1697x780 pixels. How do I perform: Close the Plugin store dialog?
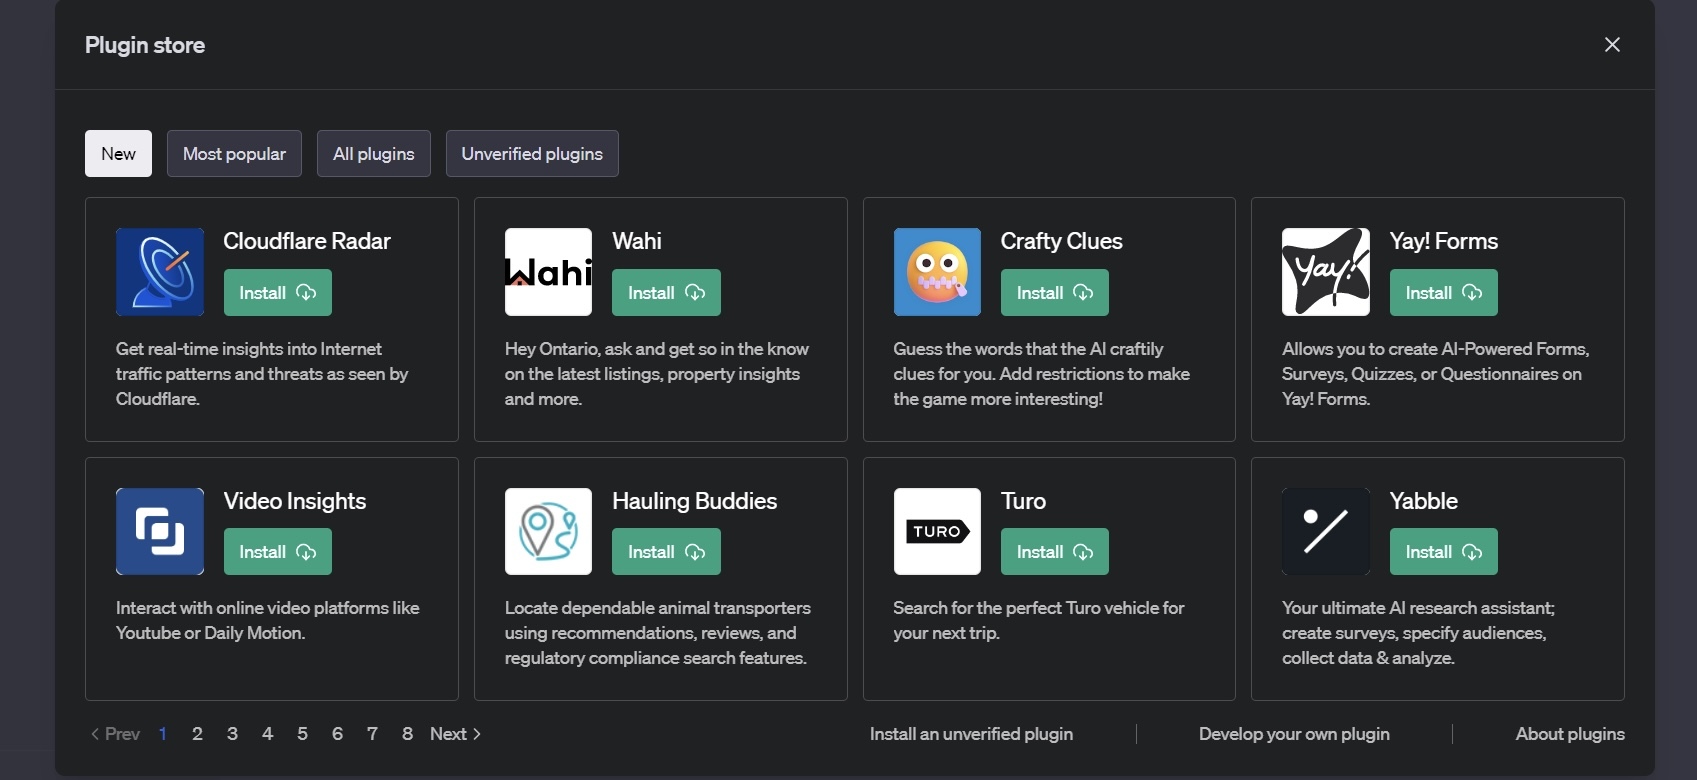point(1612,44)
